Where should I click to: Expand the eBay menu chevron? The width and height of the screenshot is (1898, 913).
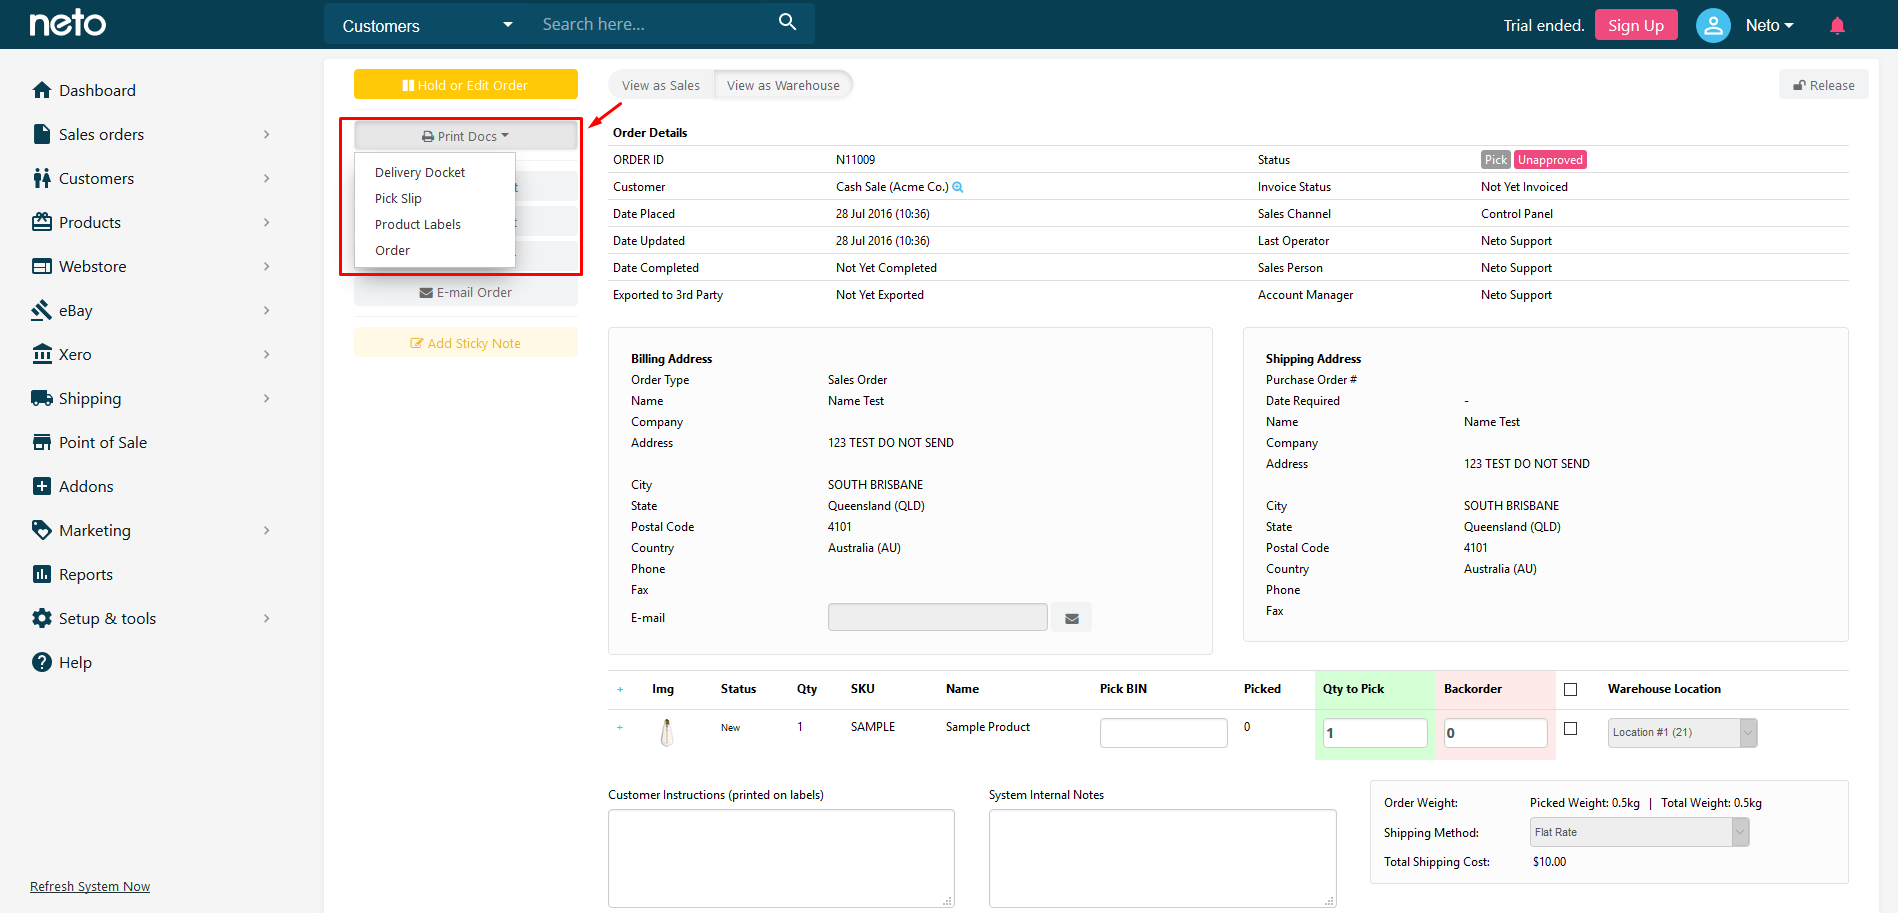(266, 310)
